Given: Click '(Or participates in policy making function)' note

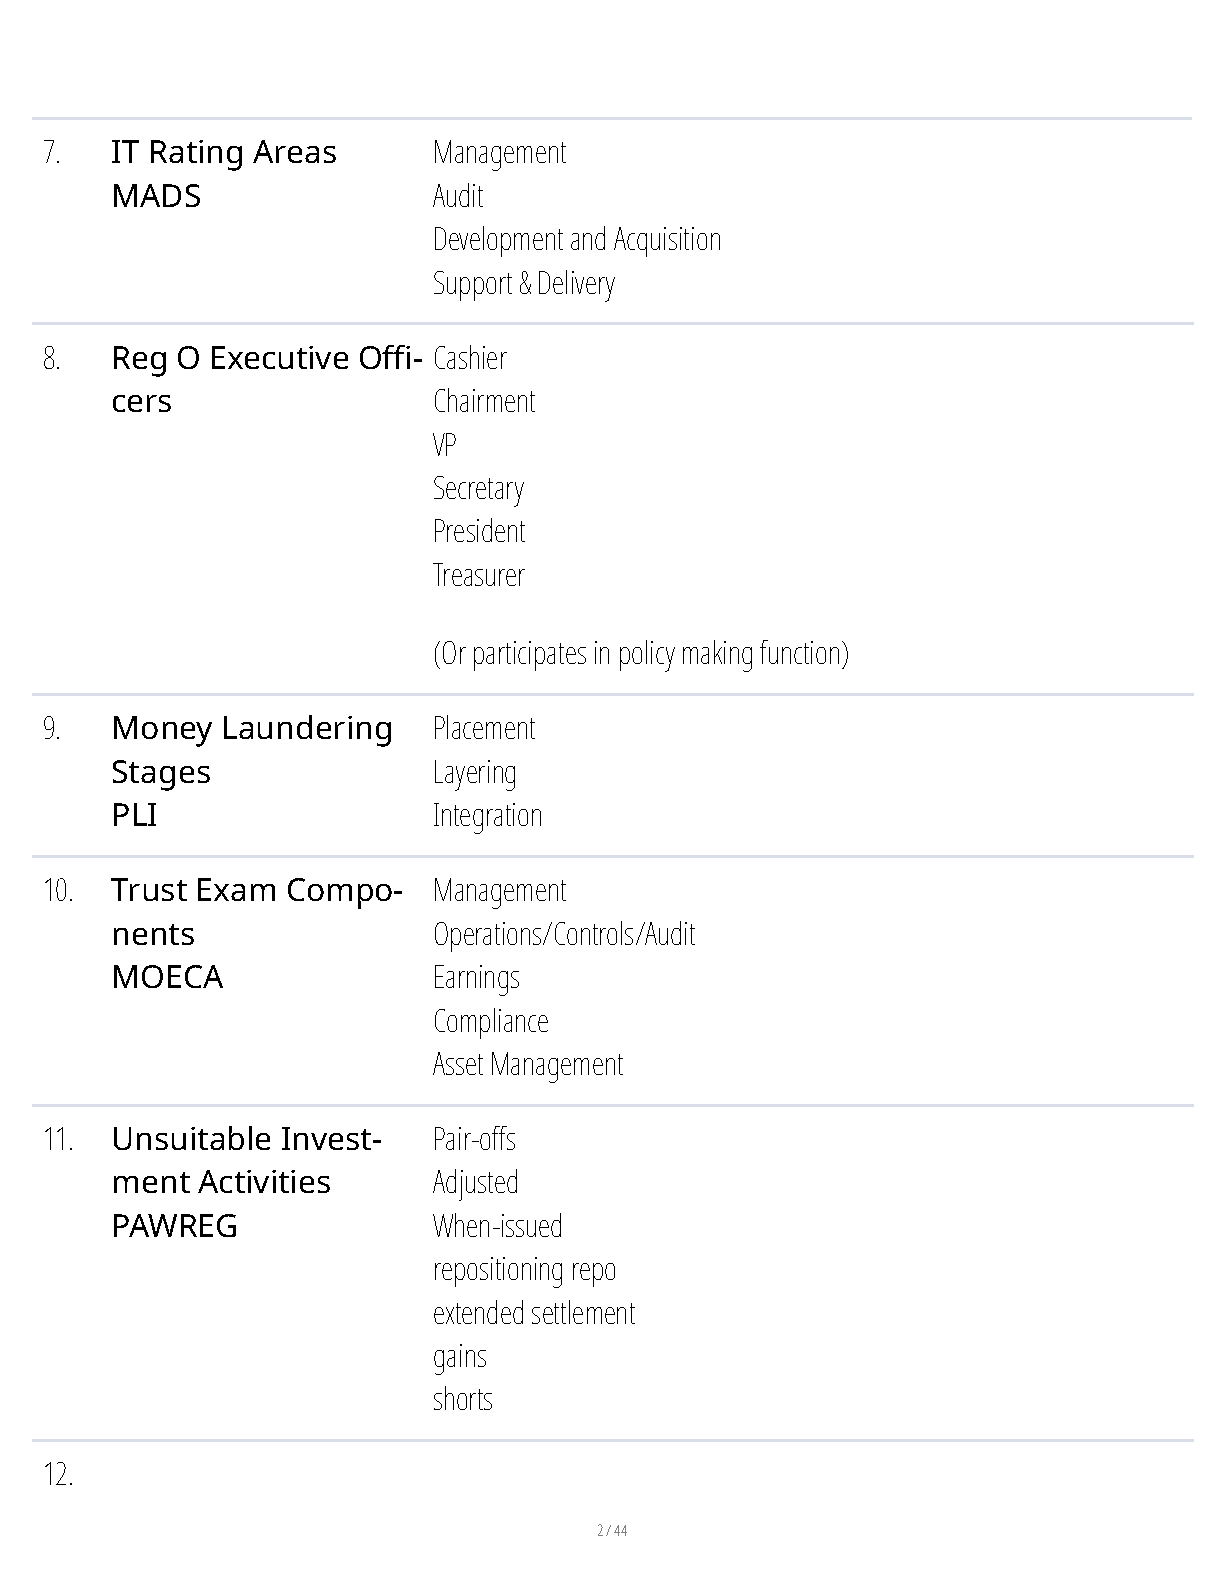Looking at the screenshot, I should [640, 653].
